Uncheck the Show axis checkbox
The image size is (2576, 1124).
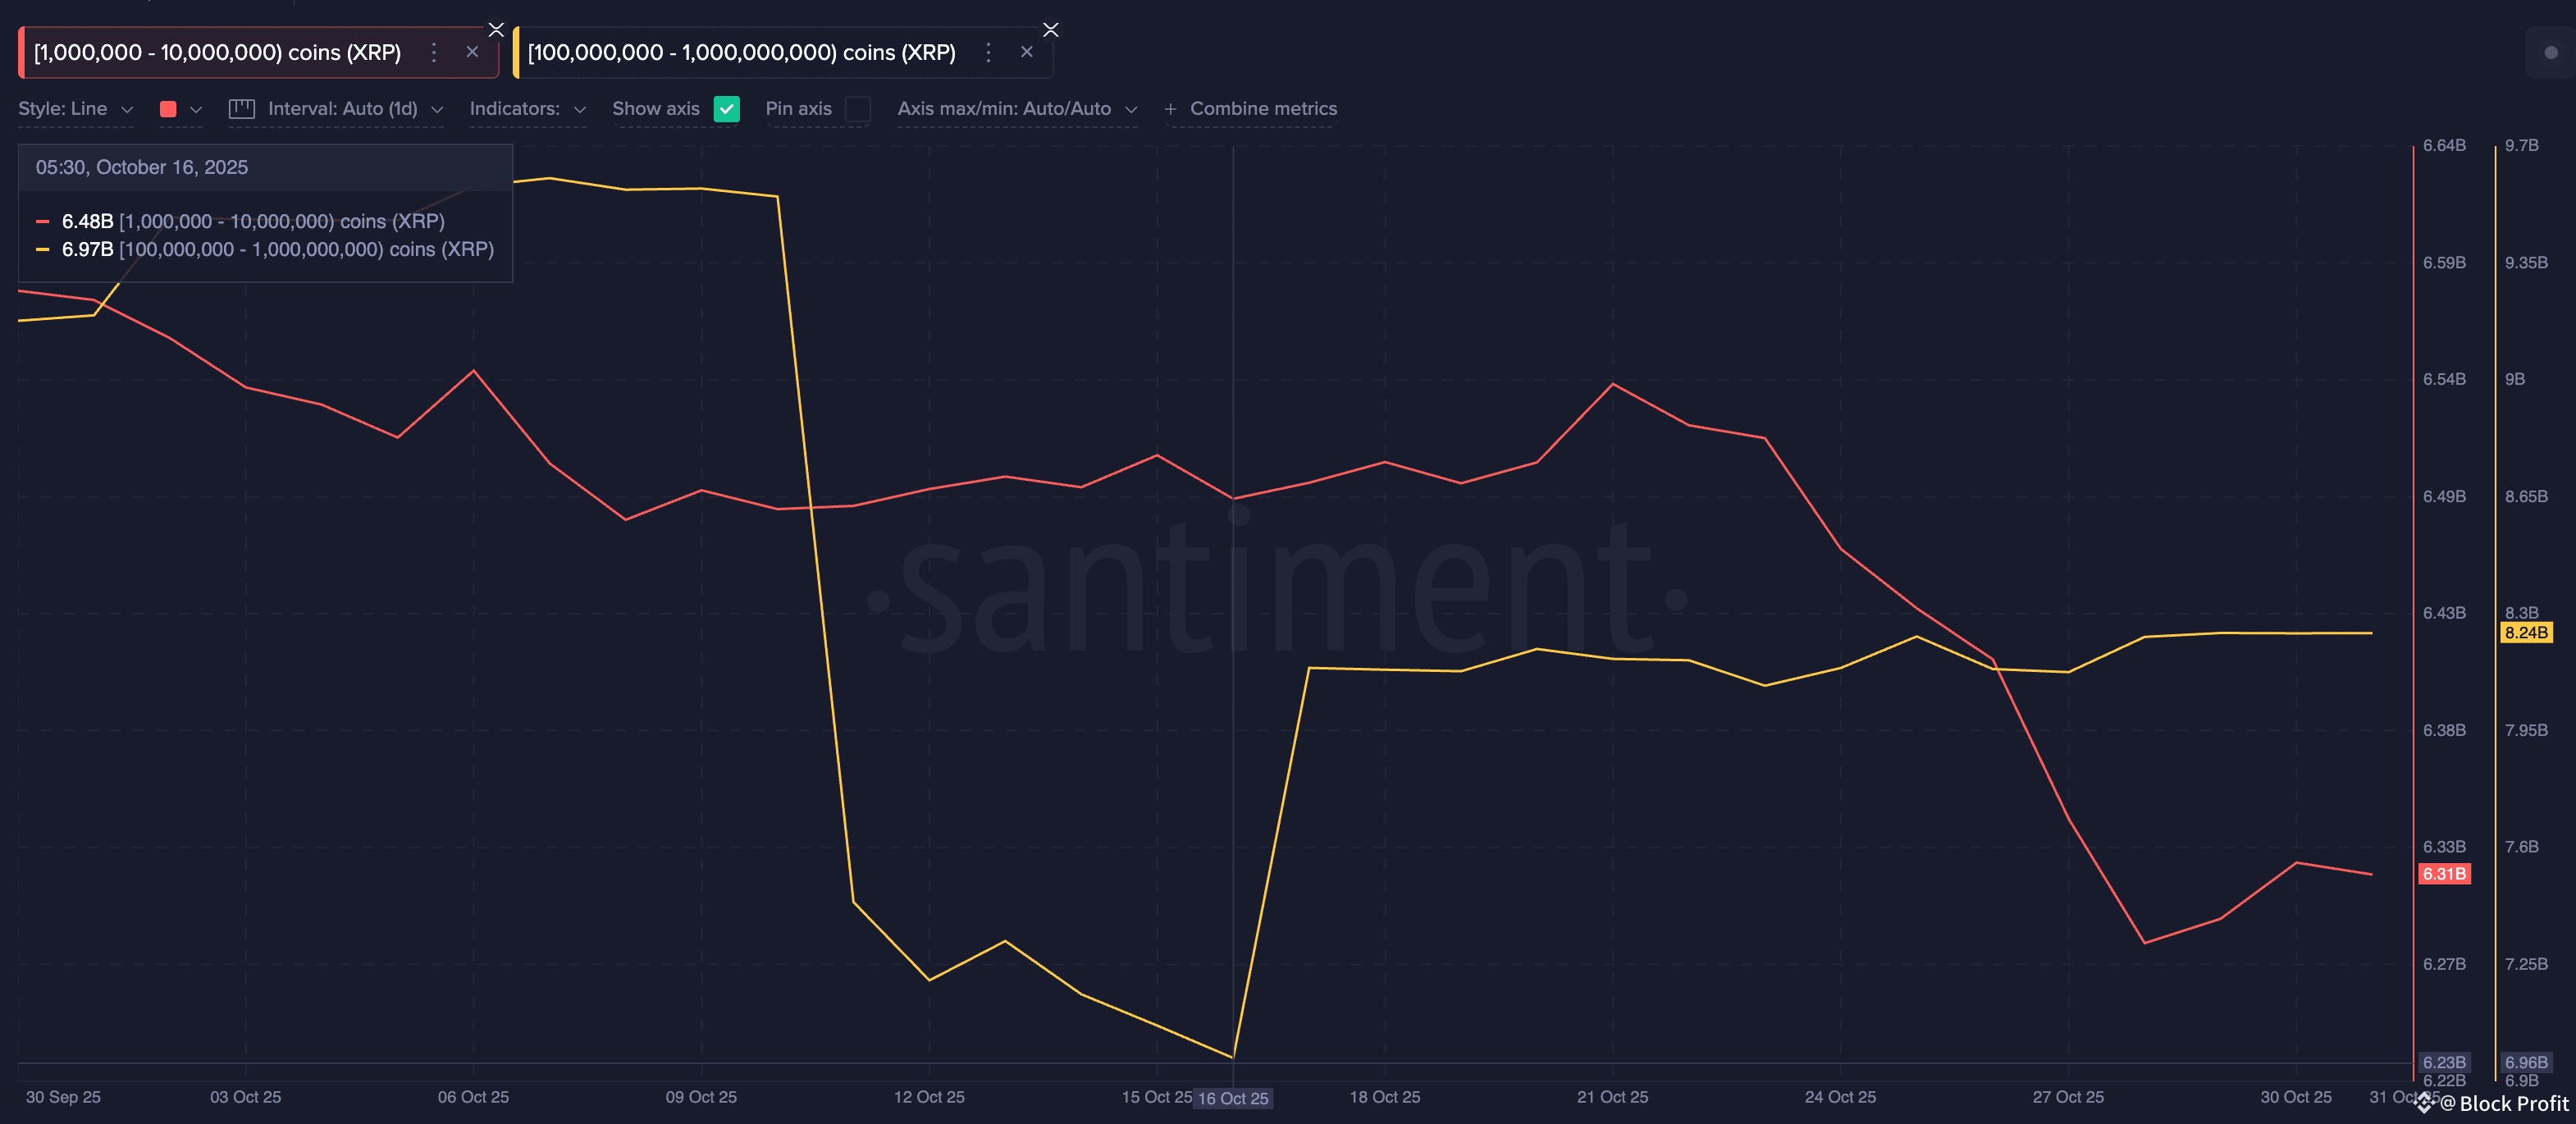click(726, 109)
